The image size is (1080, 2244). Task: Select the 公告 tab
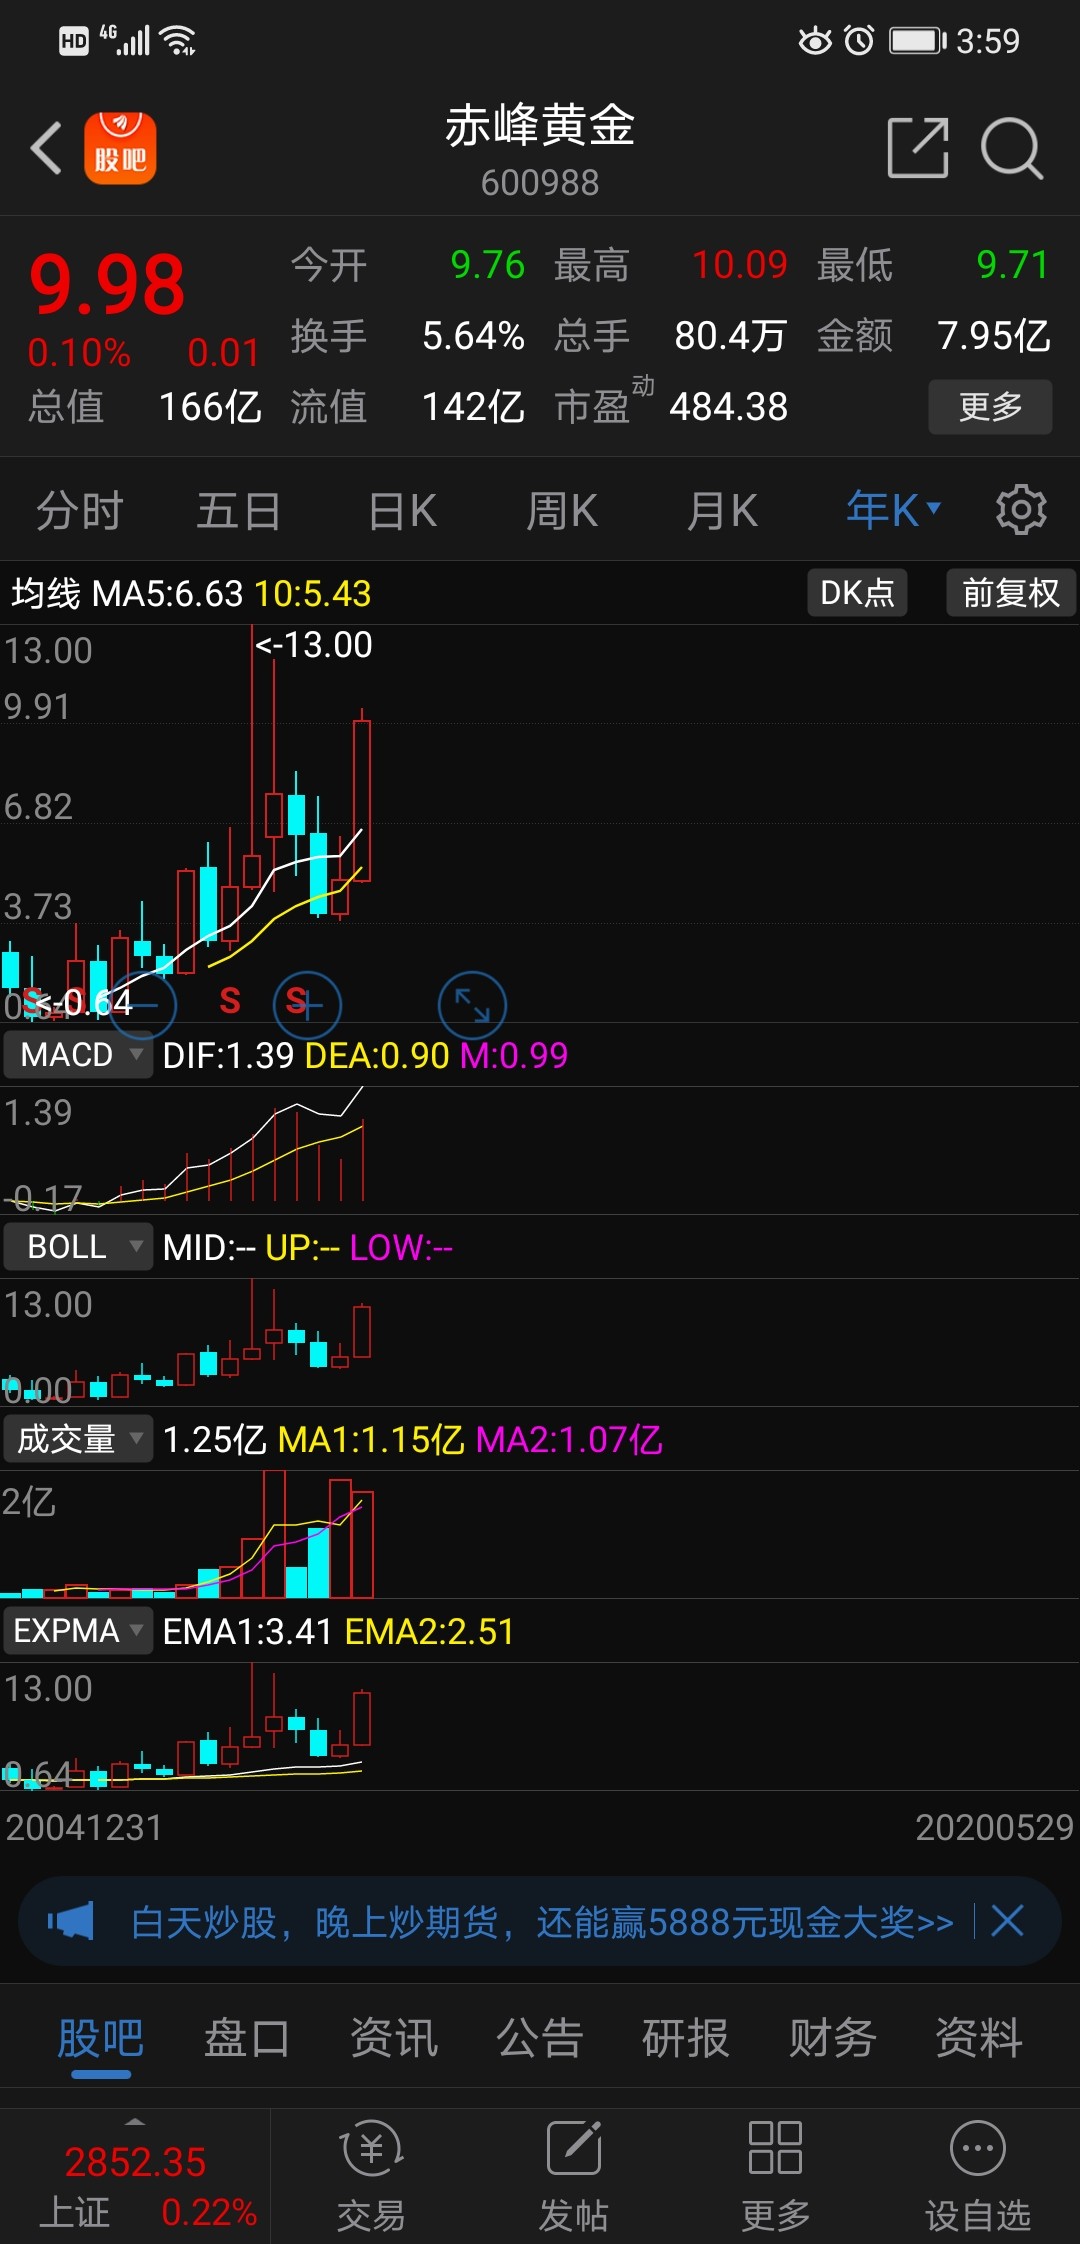(x=539, y=2037)
